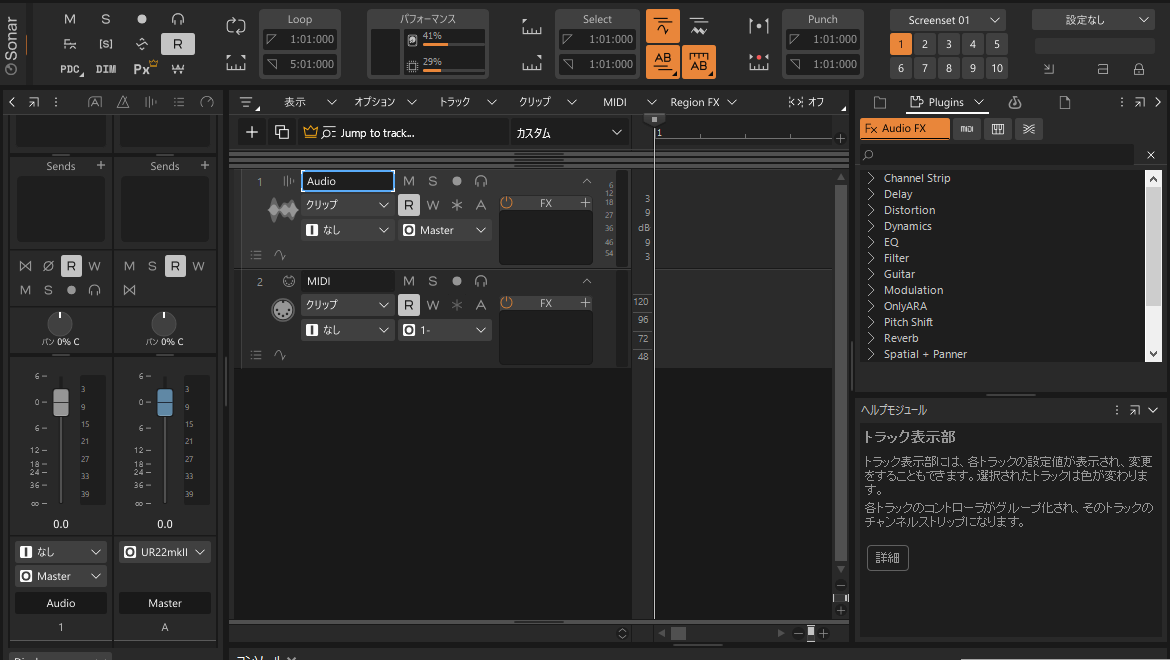Open the オプション menu
1170x660 pixels.
pyautogui.click(x=385, y=102)
